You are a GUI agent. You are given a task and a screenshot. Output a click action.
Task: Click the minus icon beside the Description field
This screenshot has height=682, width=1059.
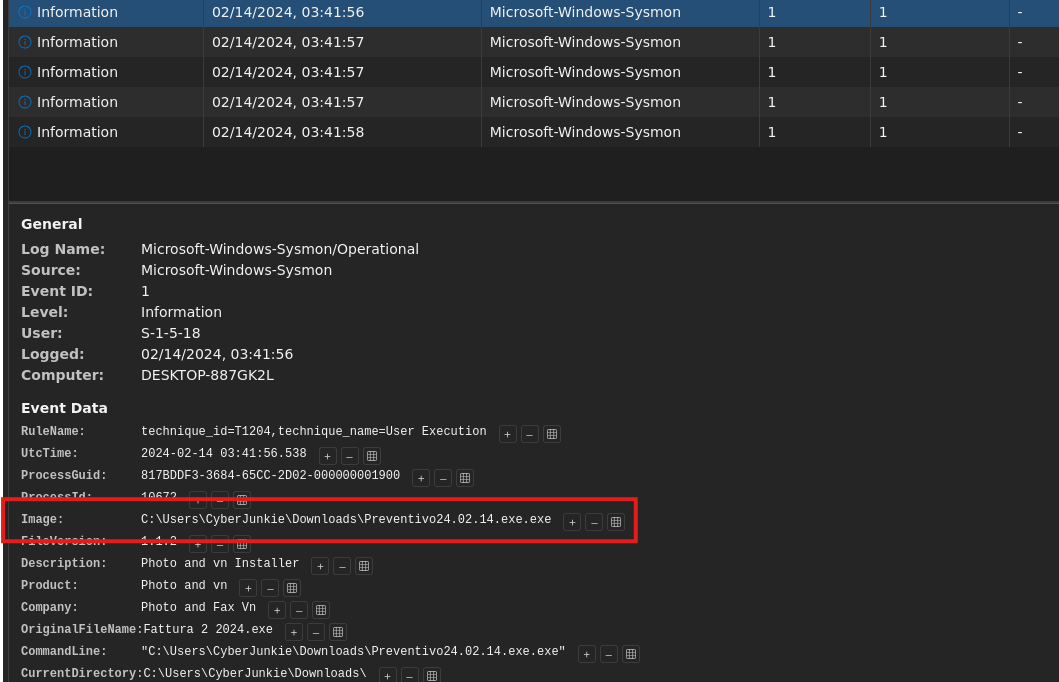coord(342,566)
